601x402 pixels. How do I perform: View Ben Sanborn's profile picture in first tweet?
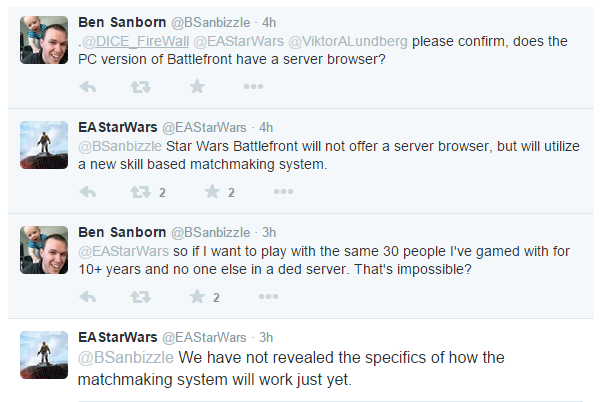[44, 40]
